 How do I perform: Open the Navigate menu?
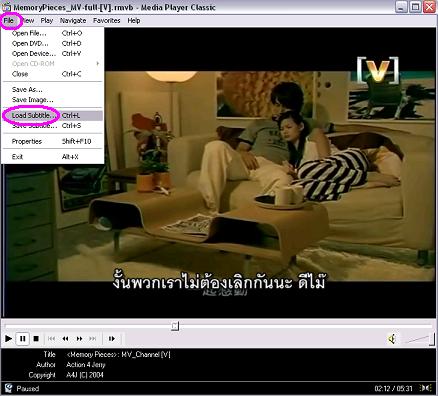73,21
